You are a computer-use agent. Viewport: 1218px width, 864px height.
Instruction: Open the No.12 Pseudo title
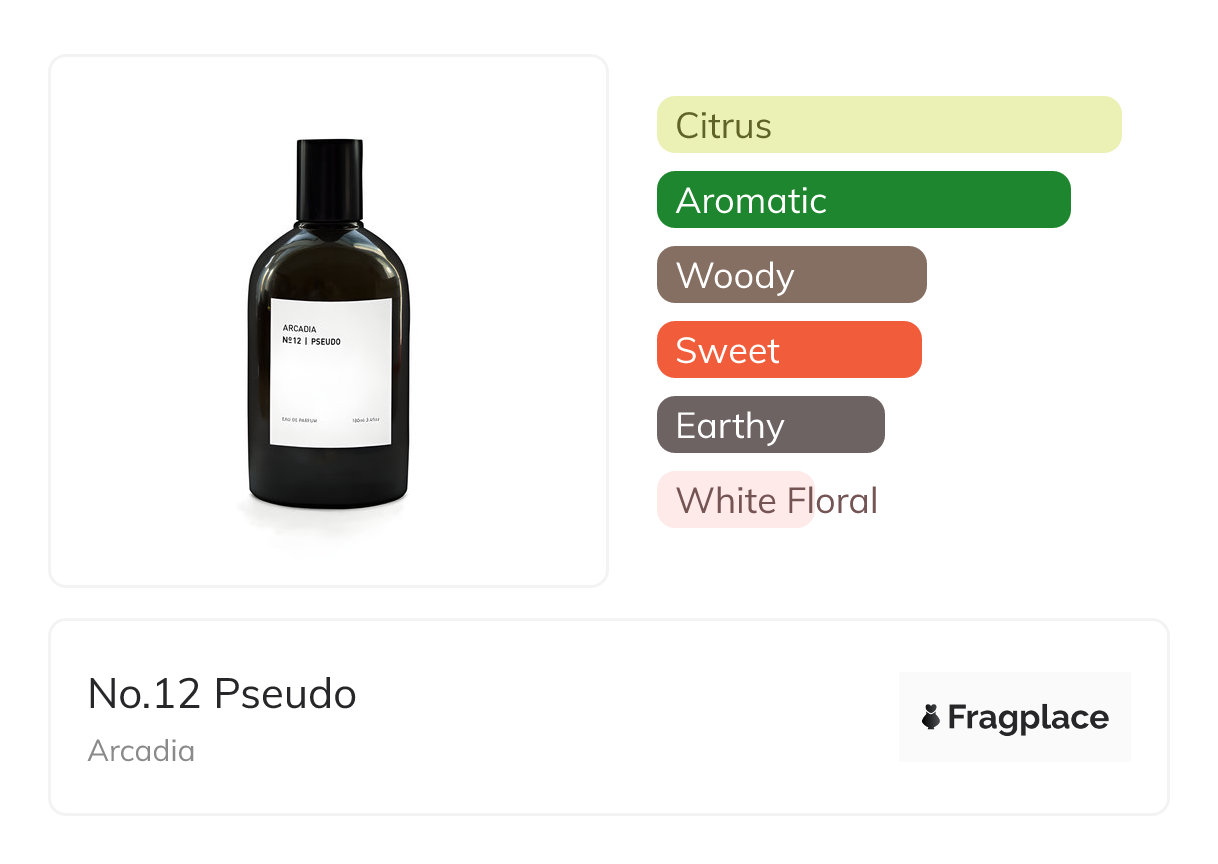tap(222, 694)
